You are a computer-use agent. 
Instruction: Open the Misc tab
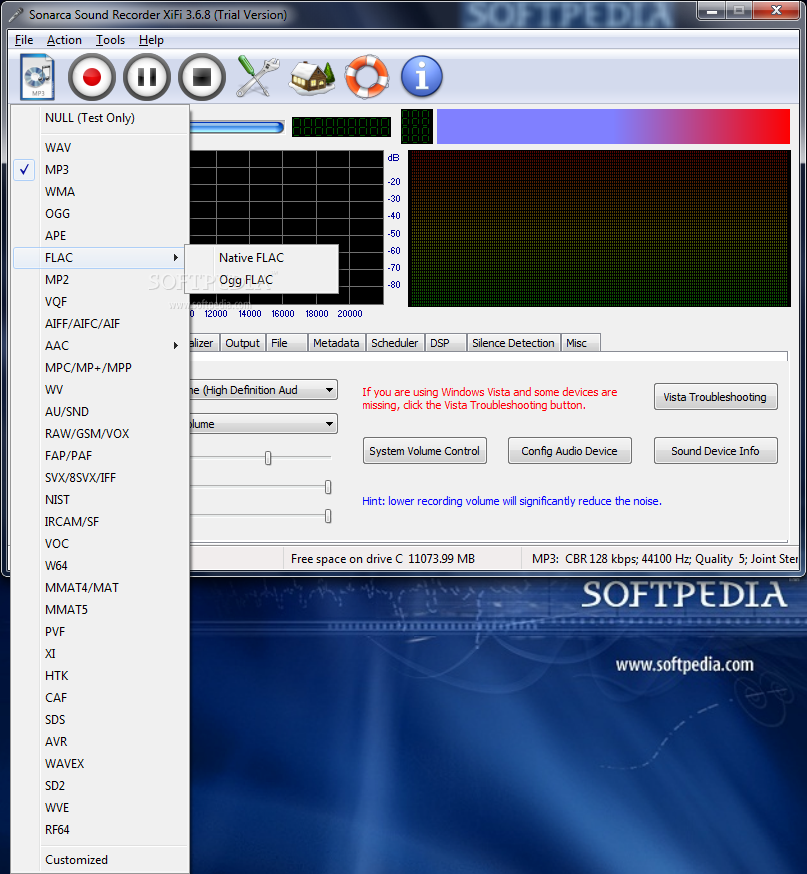pos(580,343)
